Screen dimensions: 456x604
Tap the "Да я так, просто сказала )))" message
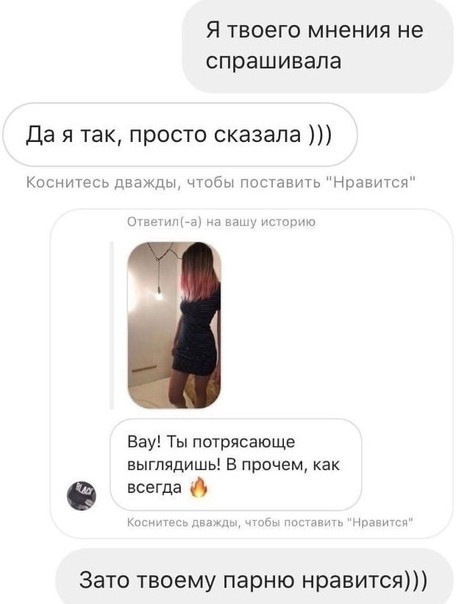point(180,134)
